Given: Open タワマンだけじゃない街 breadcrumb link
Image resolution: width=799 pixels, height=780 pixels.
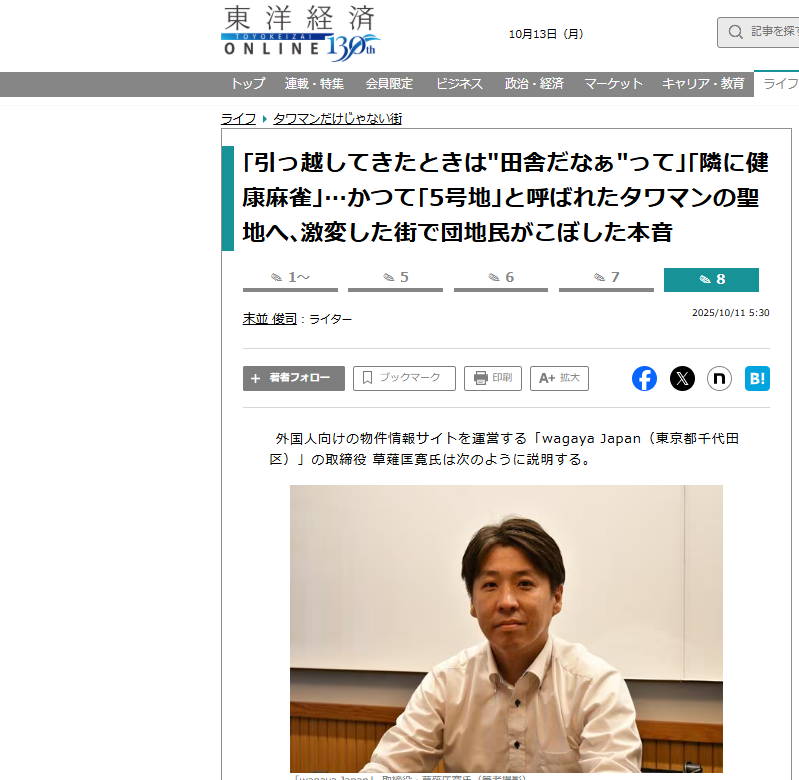Looking at the screenshot, I should (337, 119).
